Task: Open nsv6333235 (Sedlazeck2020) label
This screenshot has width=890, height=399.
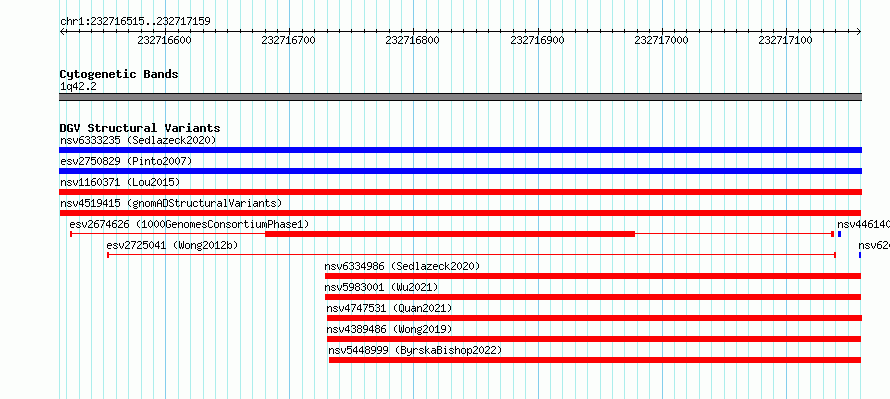Action: click(x=138, y=140)
